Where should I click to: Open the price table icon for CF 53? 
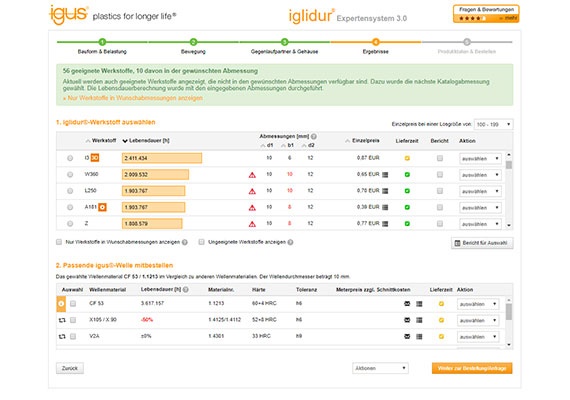point(419,304)
